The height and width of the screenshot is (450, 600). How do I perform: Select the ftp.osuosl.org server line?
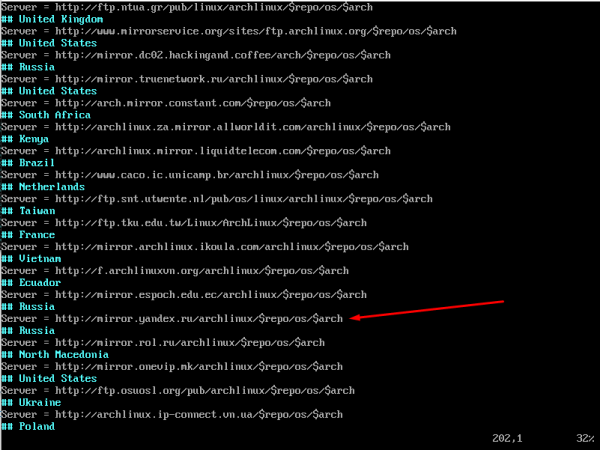178,391
